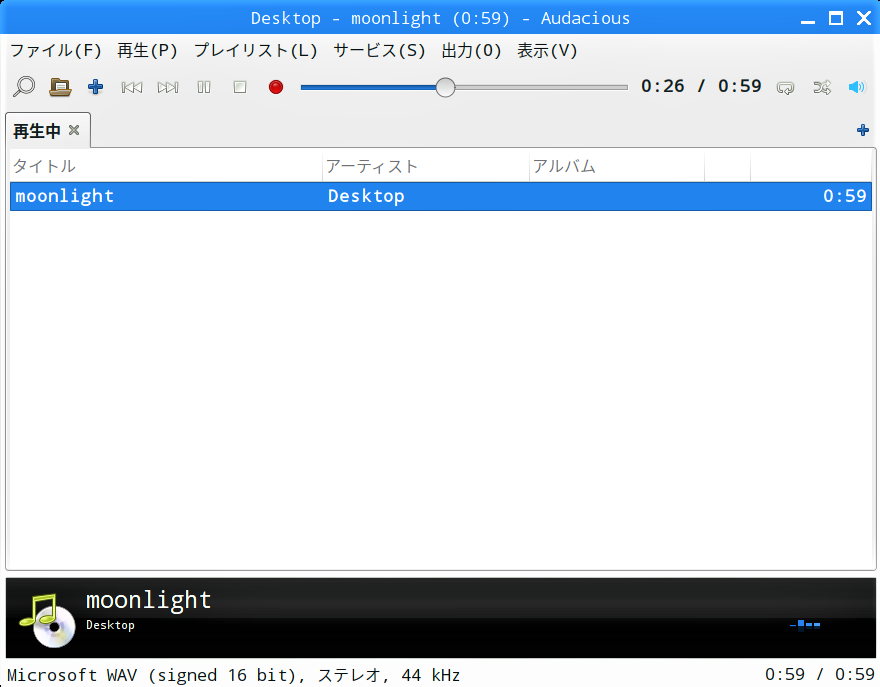Click the 0:26 / 0:59 time display
The image size is (880, 687).
[701, 86]
